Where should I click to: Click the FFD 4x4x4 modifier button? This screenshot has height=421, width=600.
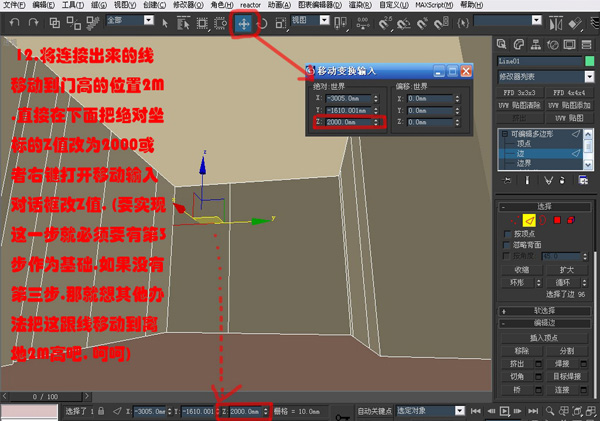point(569,93)
